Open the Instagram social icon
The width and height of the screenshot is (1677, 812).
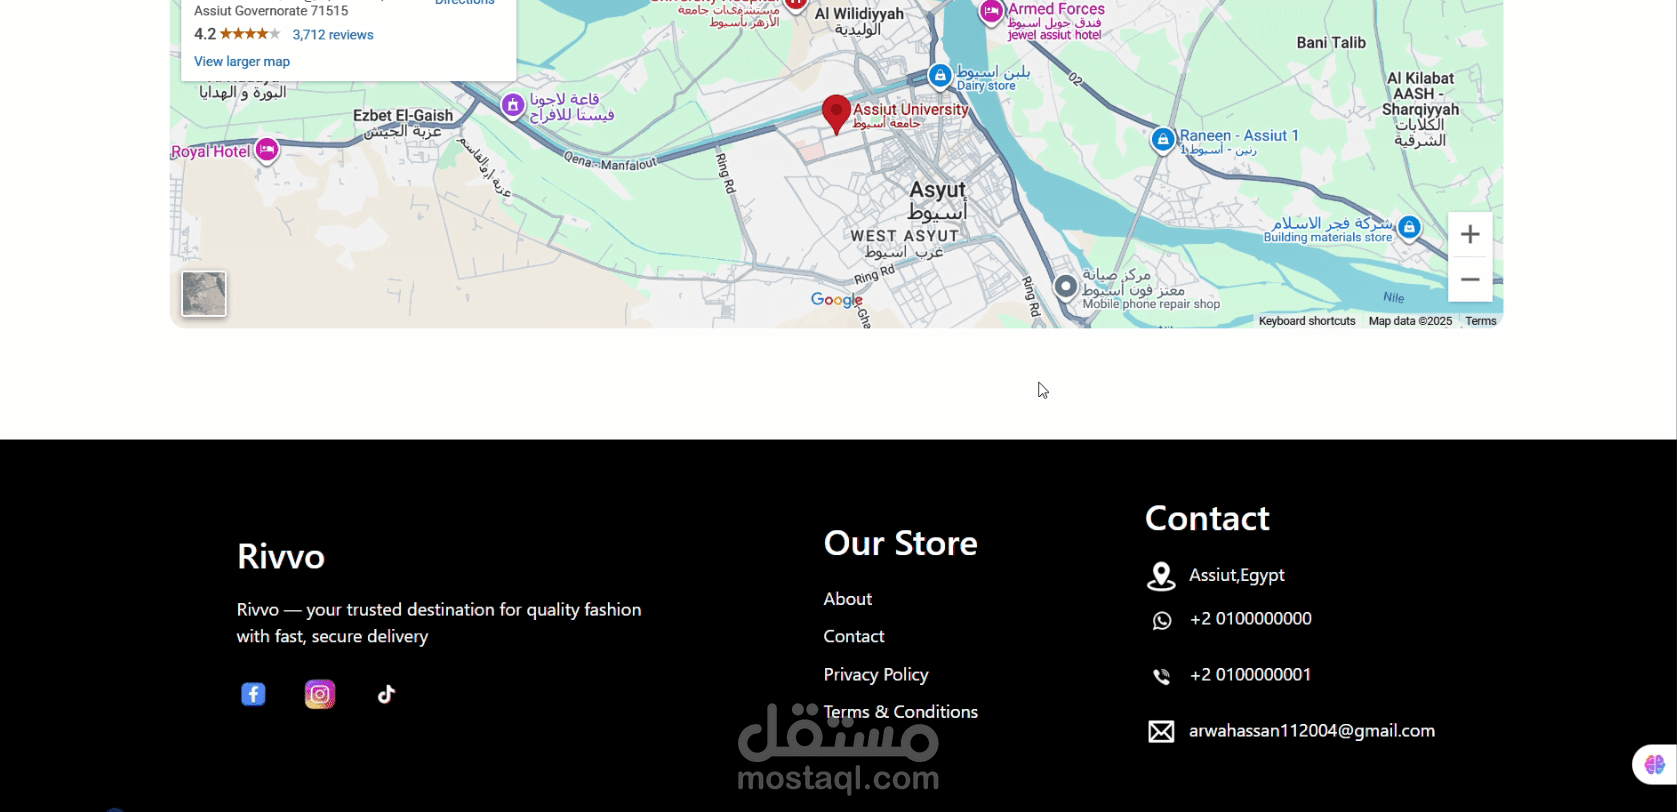click(x=320, y=694)
